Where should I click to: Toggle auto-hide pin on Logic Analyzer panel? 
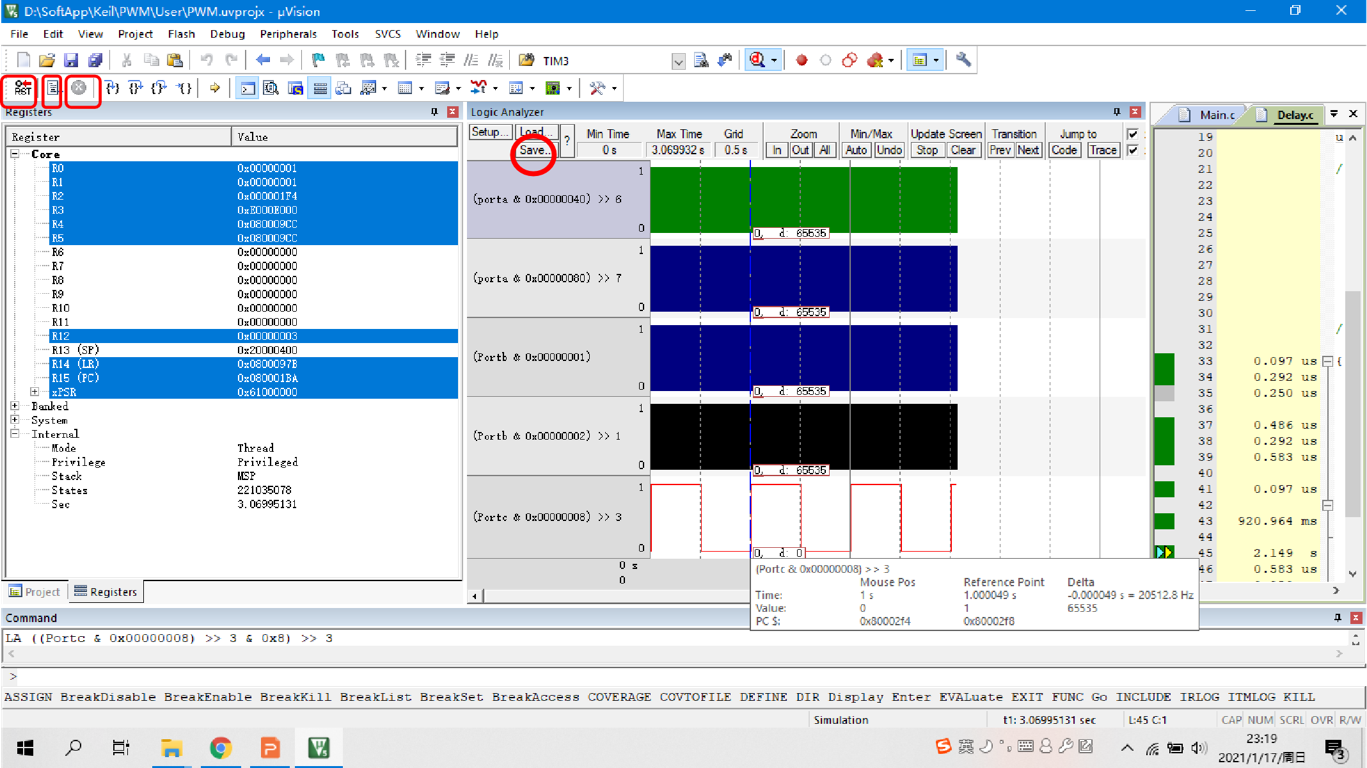click(1117, 111)
